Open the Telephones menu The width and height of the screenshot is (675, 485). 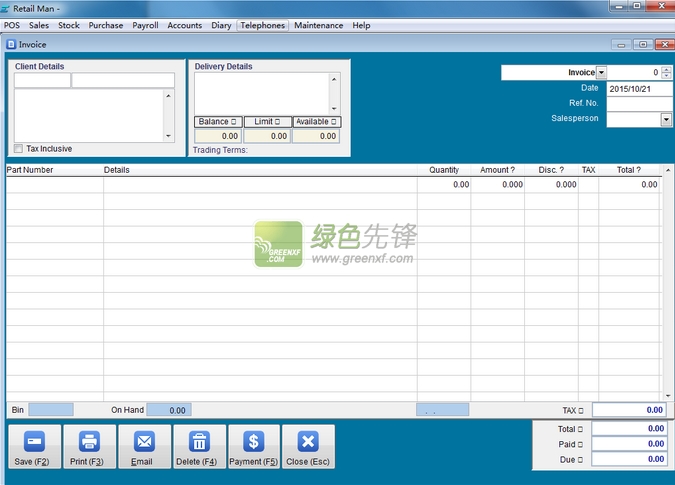263,25
